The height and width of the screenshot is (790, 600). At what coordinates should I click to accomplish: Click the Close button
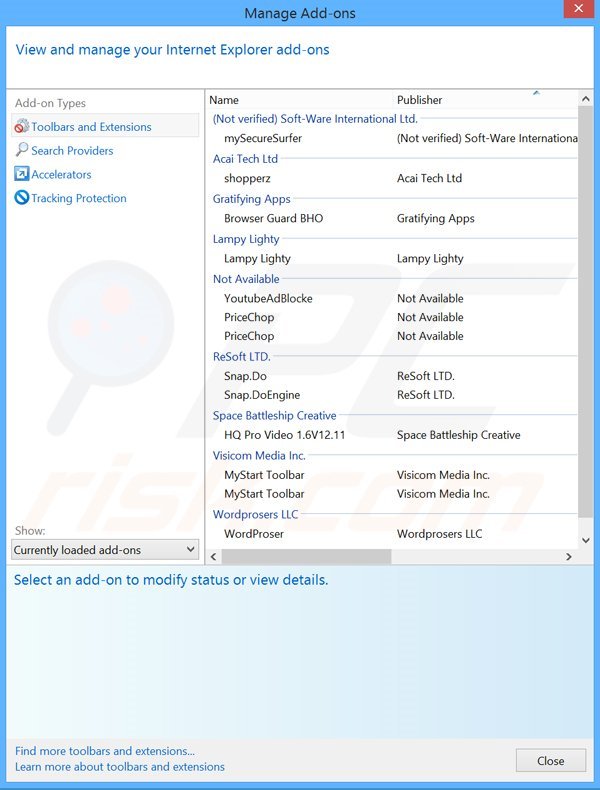coord(551,760)
